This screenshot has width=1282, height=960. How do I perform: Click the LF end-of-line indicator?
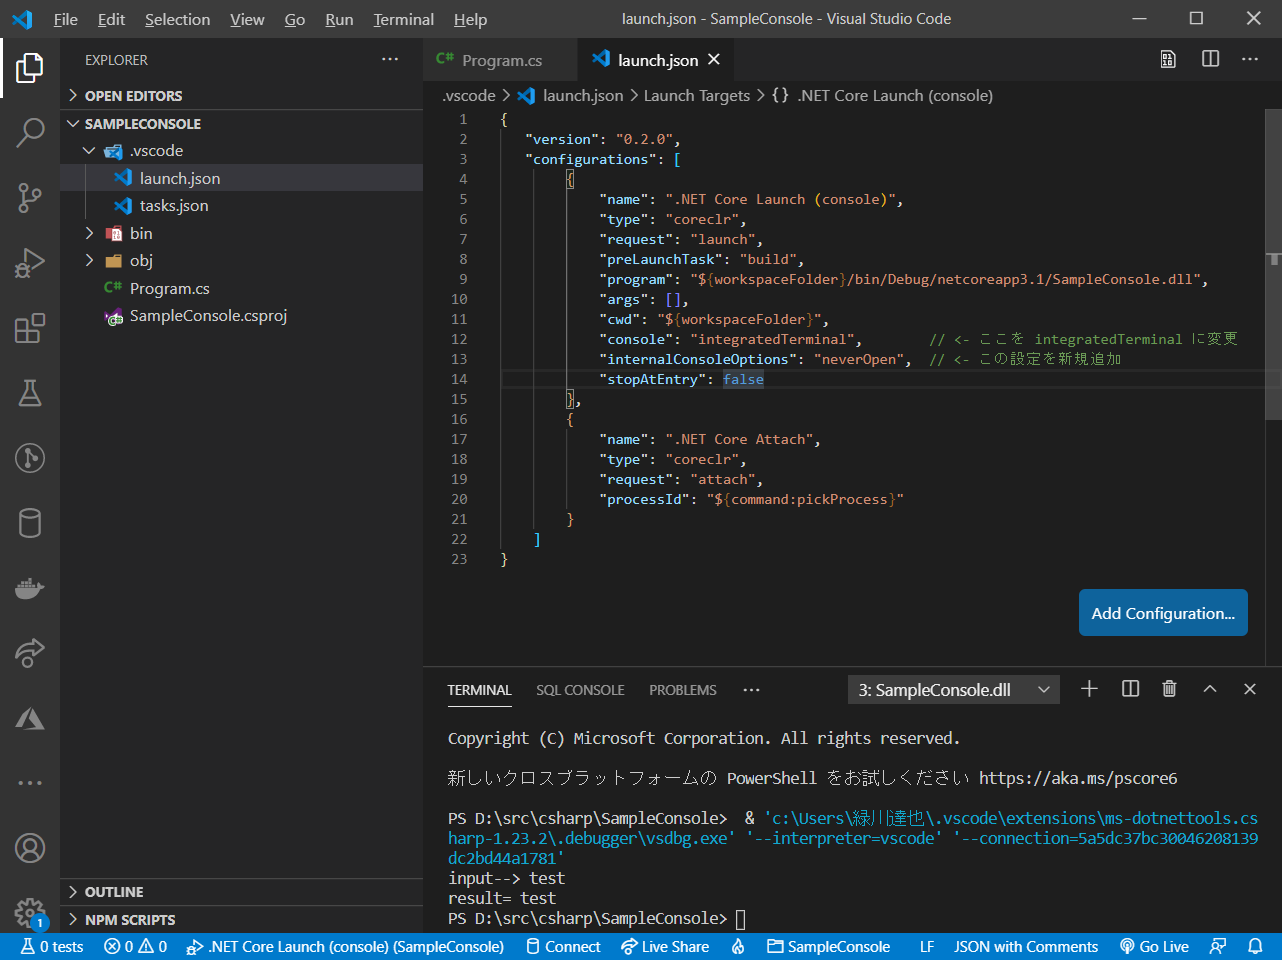(x=927, y=946)
